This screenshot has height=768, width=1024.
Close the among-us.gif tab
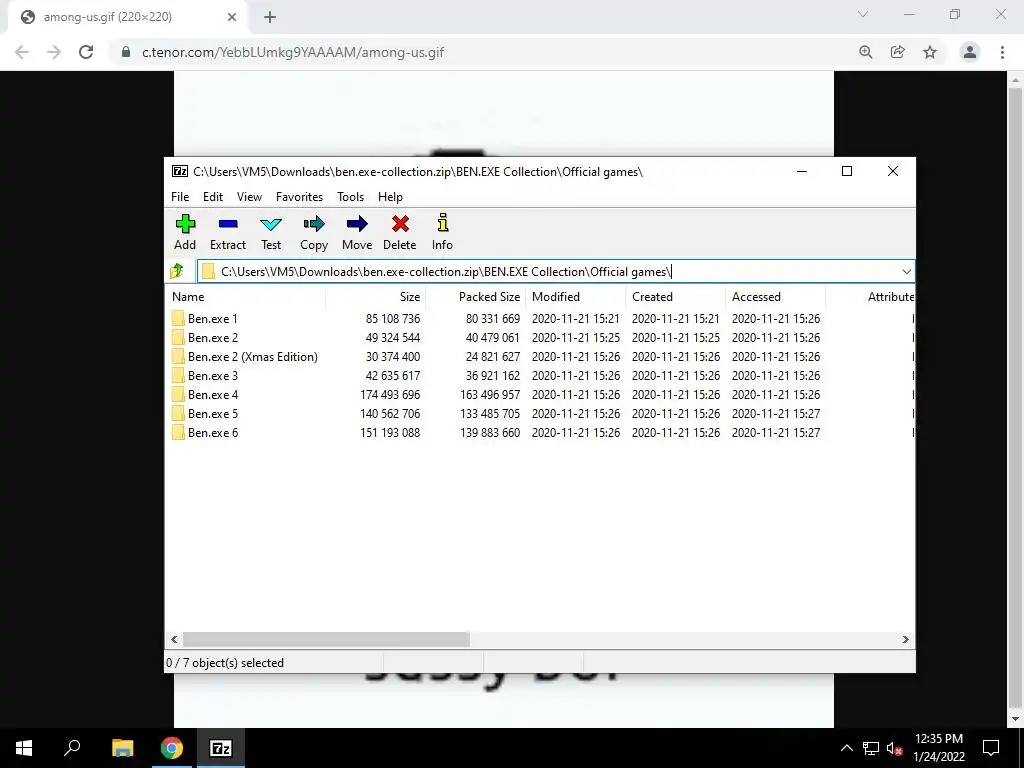tap(232, 17)
